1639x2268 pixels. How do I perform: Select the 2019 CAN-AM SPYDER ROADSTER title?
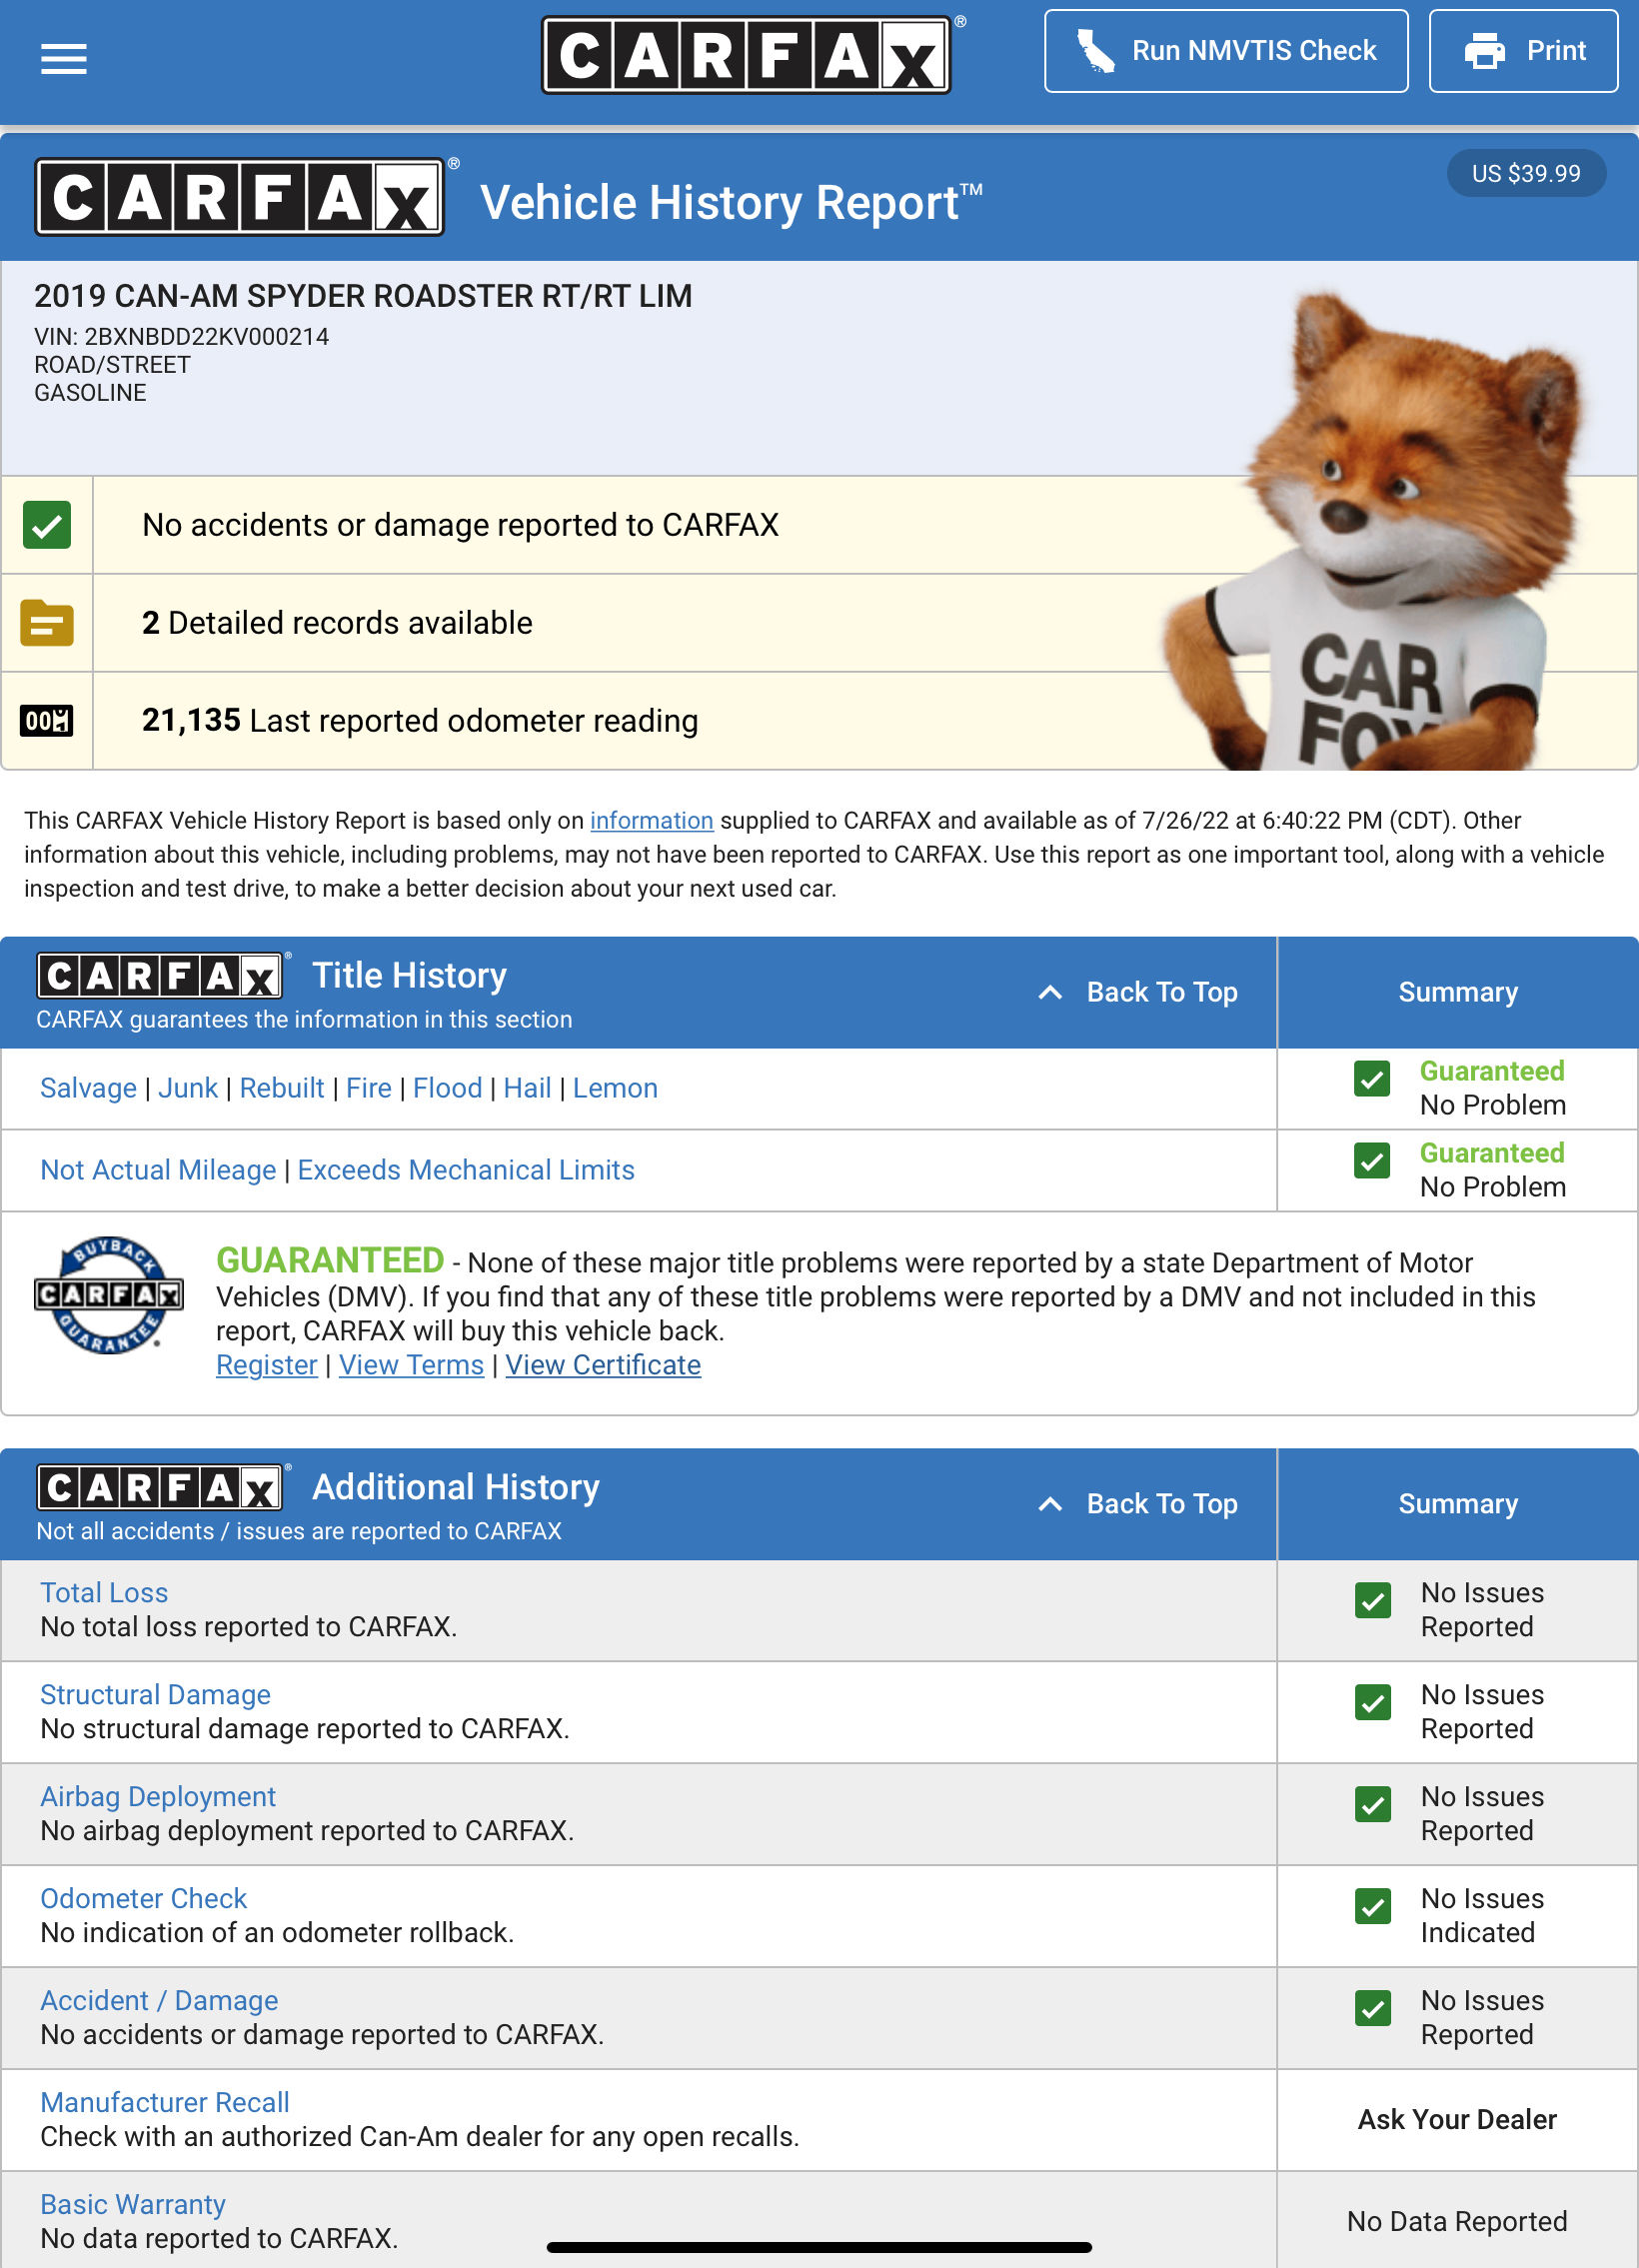tap(363, 296)
